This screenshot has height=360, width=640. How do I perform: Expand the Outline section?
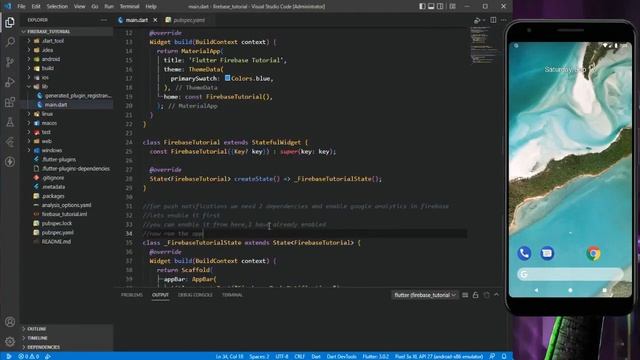click(67, 329)
